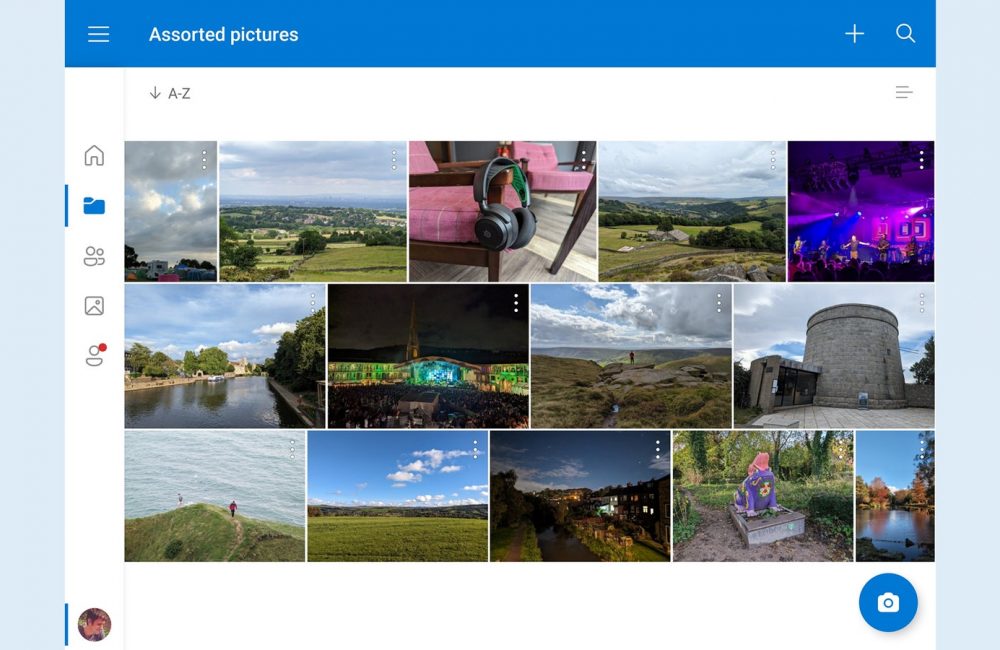Image resolution: width=1000 pixels, height=650 pixels.
Task: Open the hamburger navigation menu
Action: point(98,34)
